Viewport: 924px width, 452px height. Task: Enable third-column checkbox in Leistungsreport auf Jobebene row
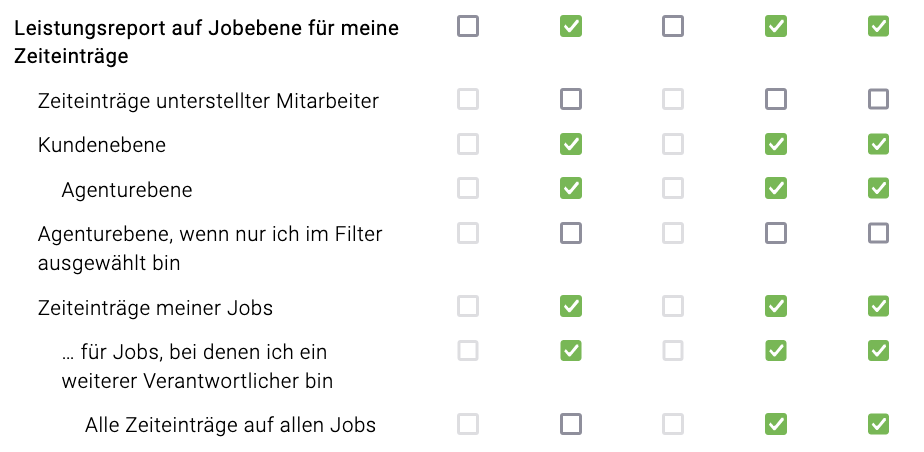(x=673, y=27)
